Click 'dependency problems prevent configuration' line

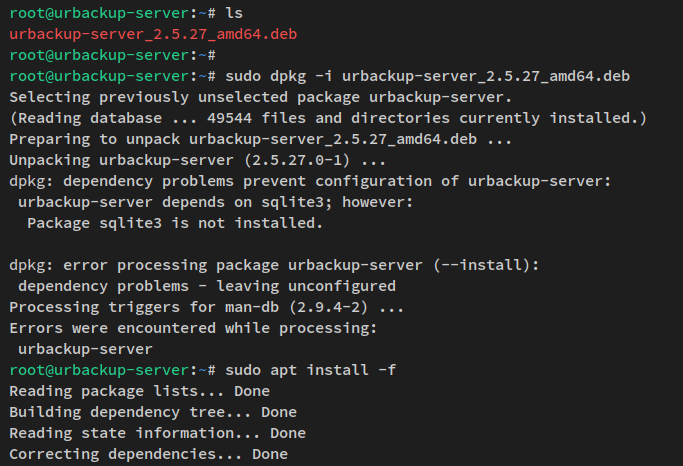point(310,181)
